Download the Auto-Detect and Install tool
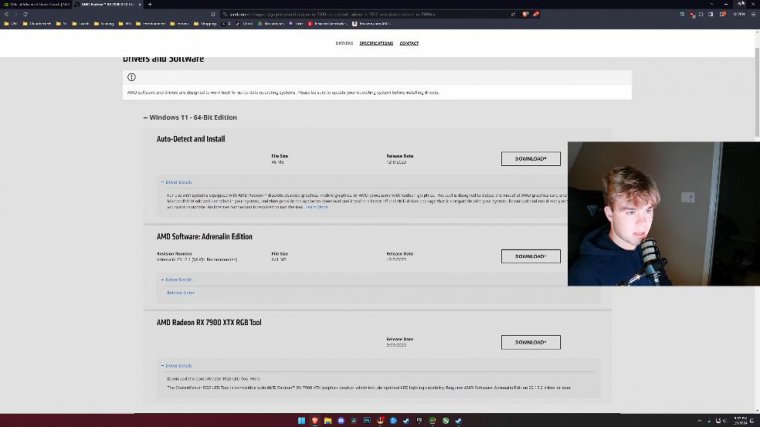 [x=530, y=159]
